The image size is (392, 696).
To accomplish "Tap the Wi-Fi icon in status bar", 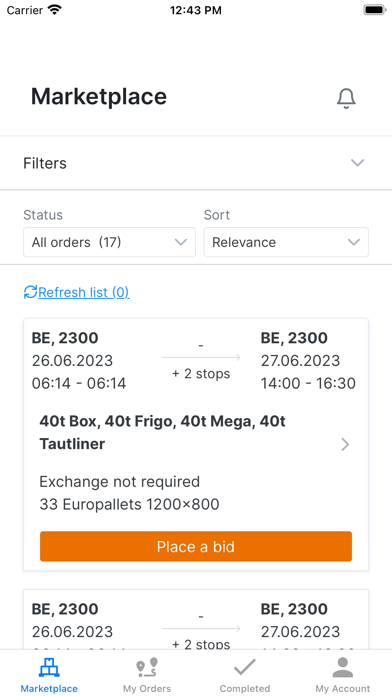I will pos(55,10).
